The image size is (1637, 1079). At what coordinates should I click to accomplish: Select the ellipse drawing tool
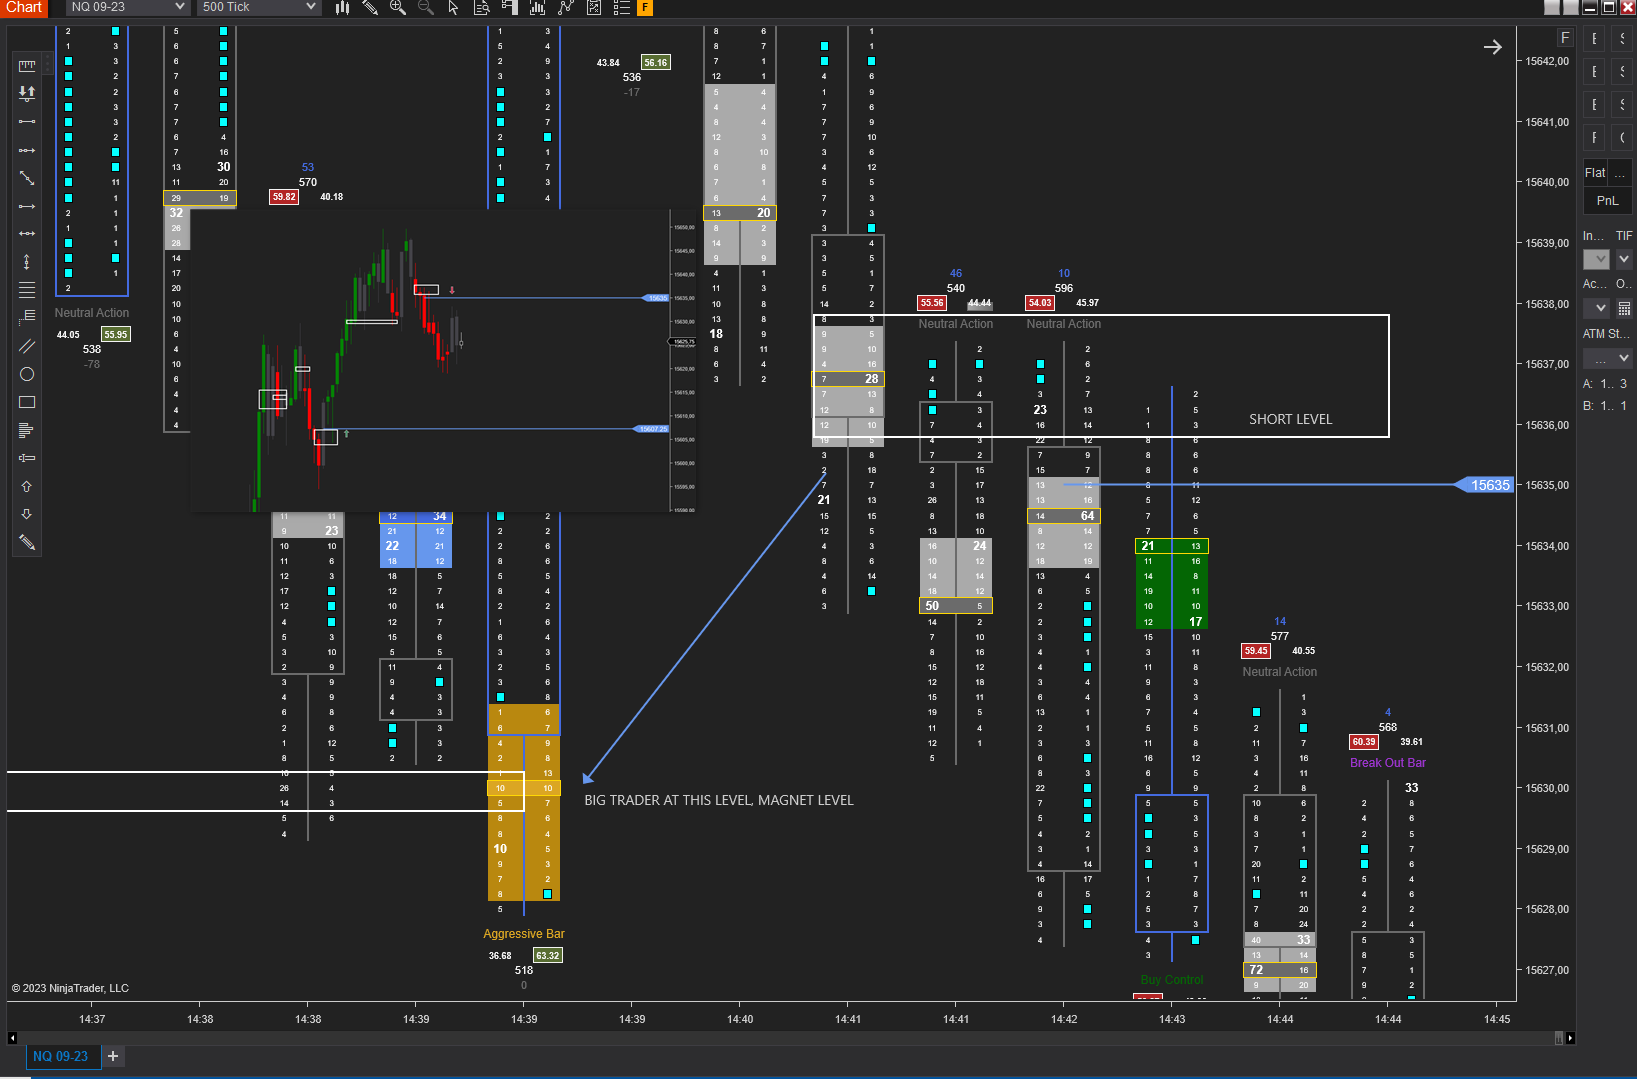[27, 374]
